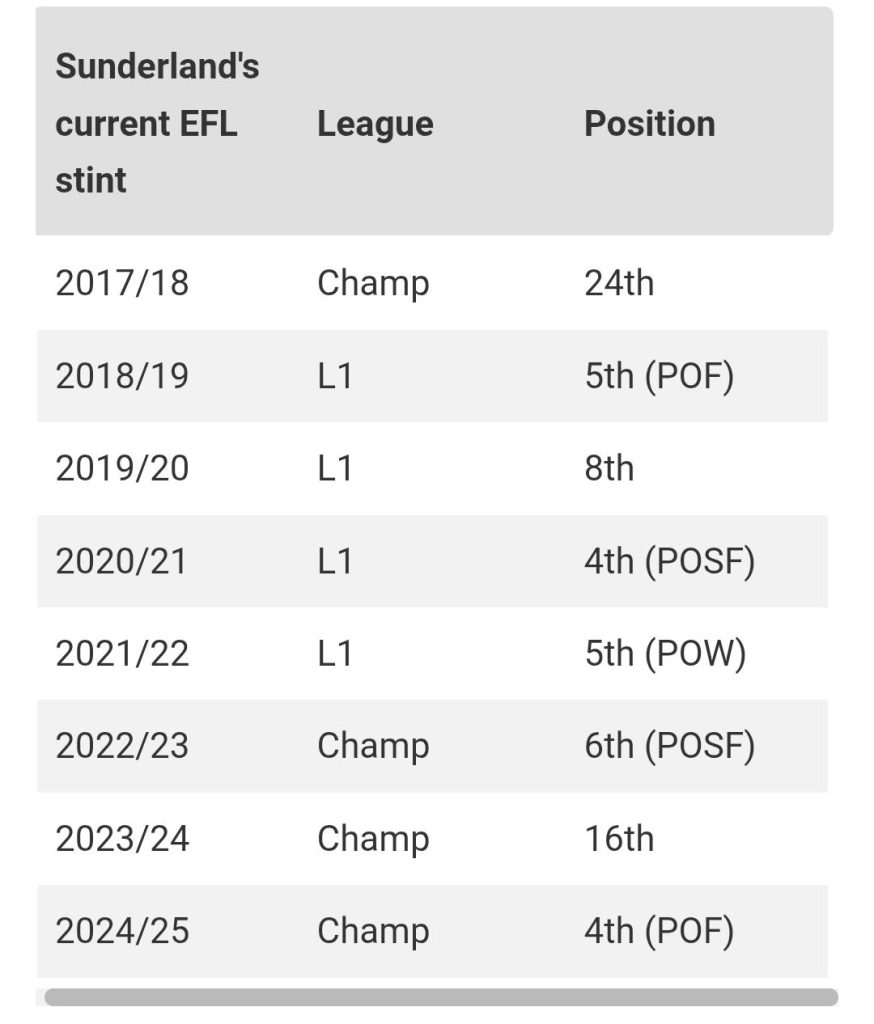Select the 2024/25 season cell
Viewport: 874px width, 1024px height.
pos(122,931)
